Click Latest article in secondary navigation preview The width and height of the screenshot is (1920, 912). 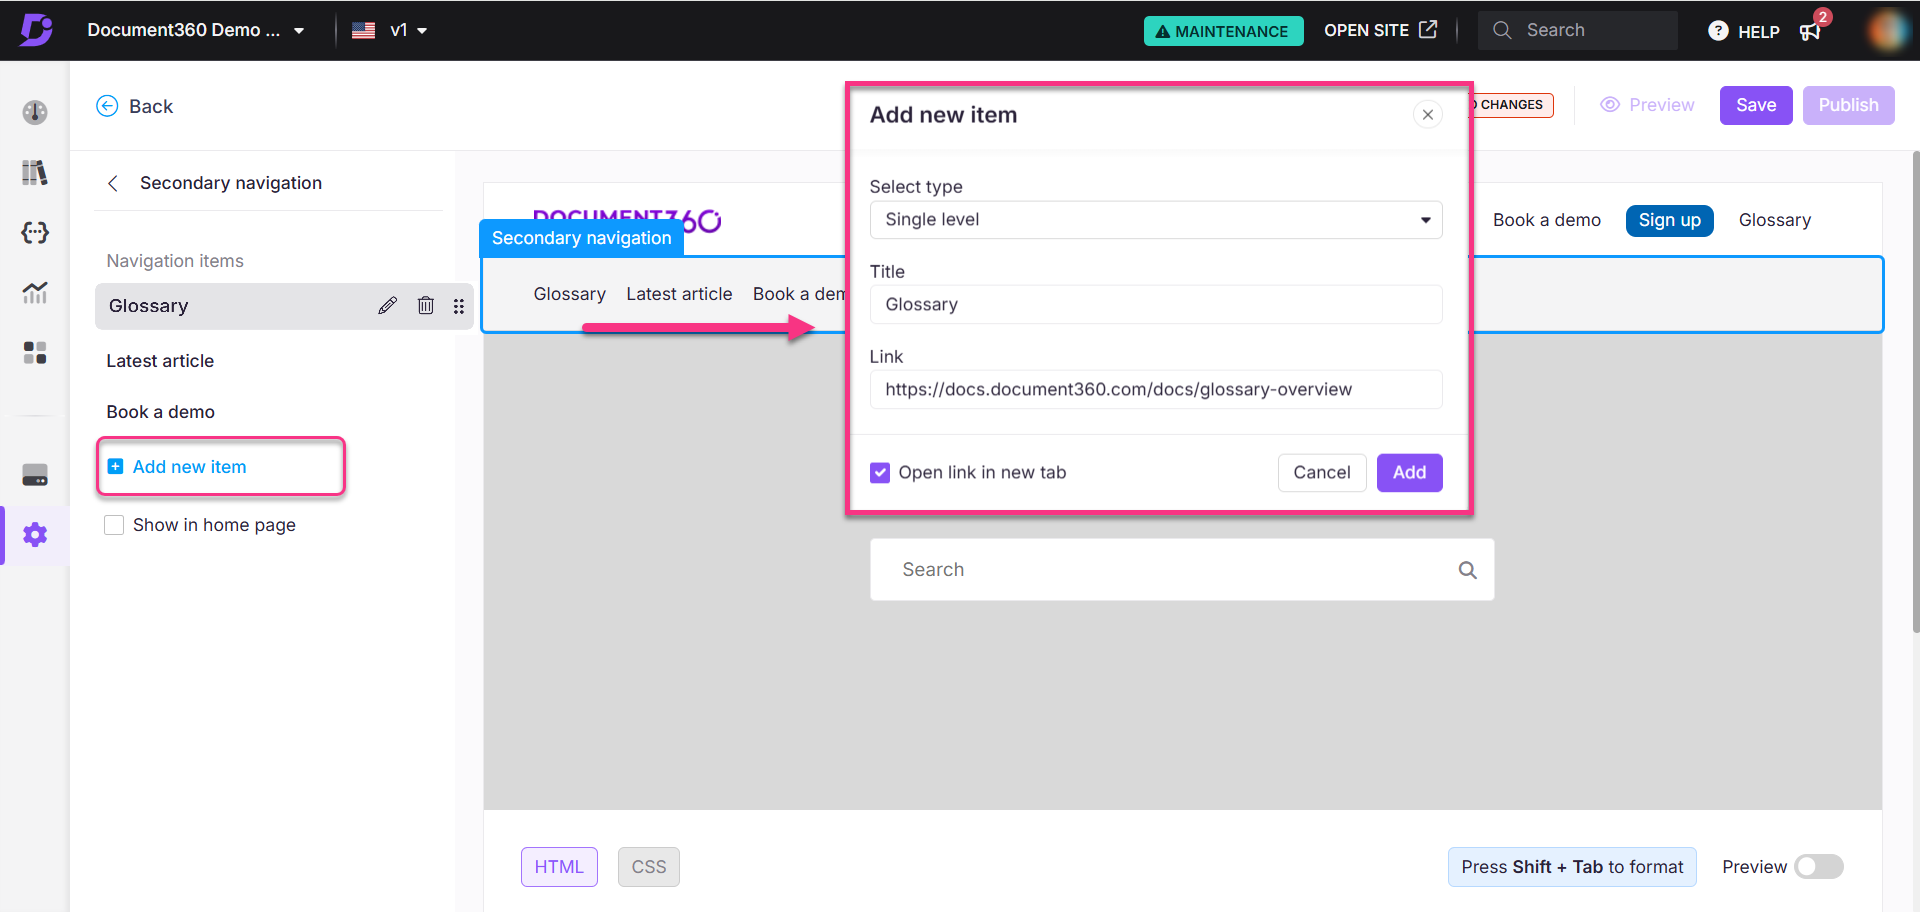[x=680, y=294]
